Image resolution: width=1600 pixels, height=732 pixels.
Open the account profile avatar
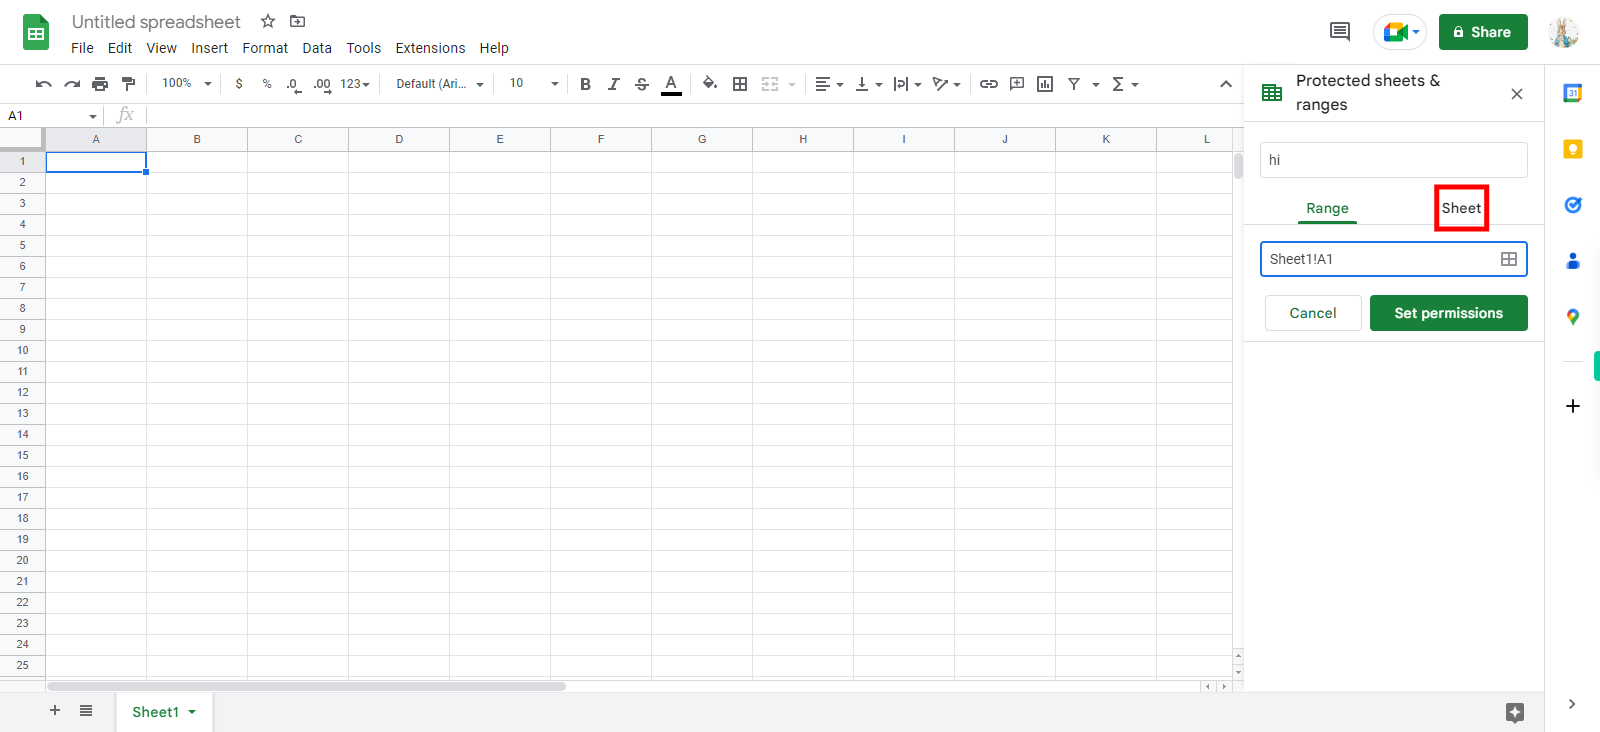coord(1564,32)
